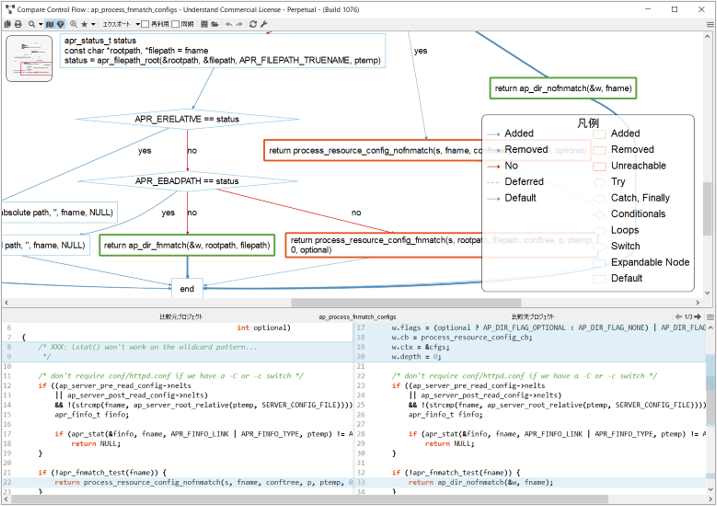The image size is (717, 506).
Task: Click the diff pane menu icon
Action: [710, 317]
